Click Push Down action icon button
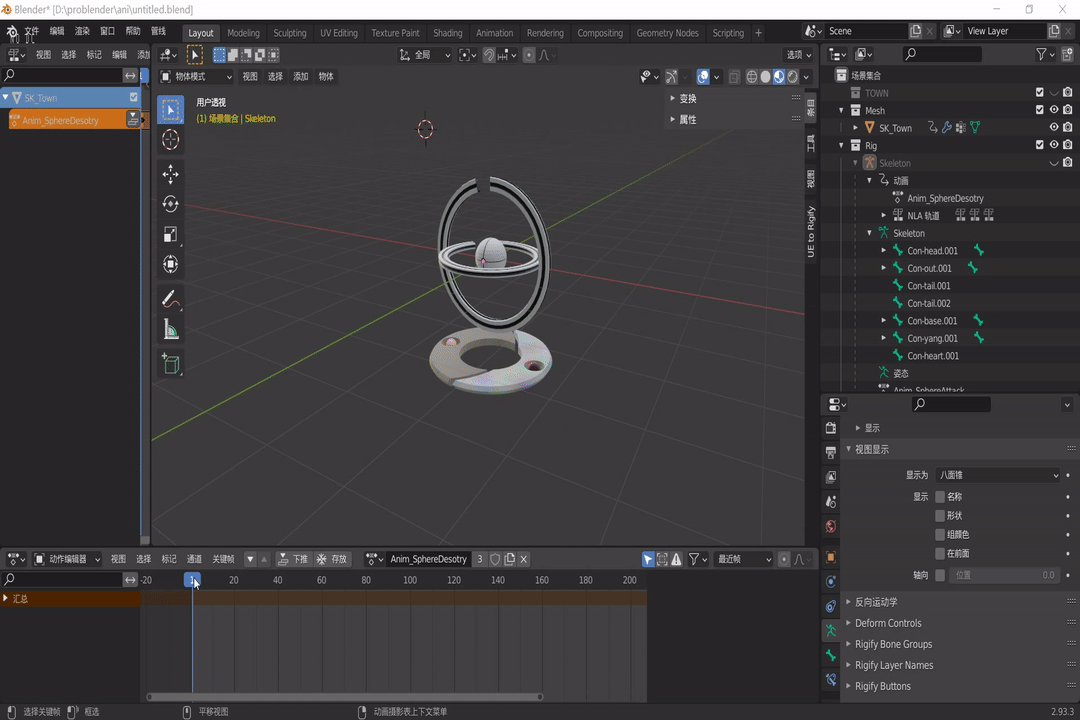This screenshot has height=720, width=1080. (x=293, y=559)
